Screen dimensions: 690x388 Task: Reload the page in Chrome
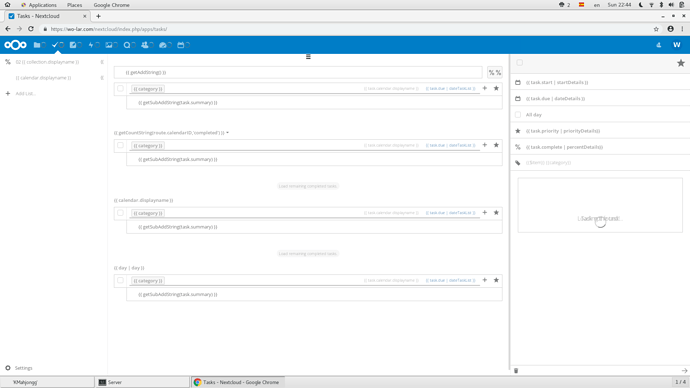coord(31,29)
